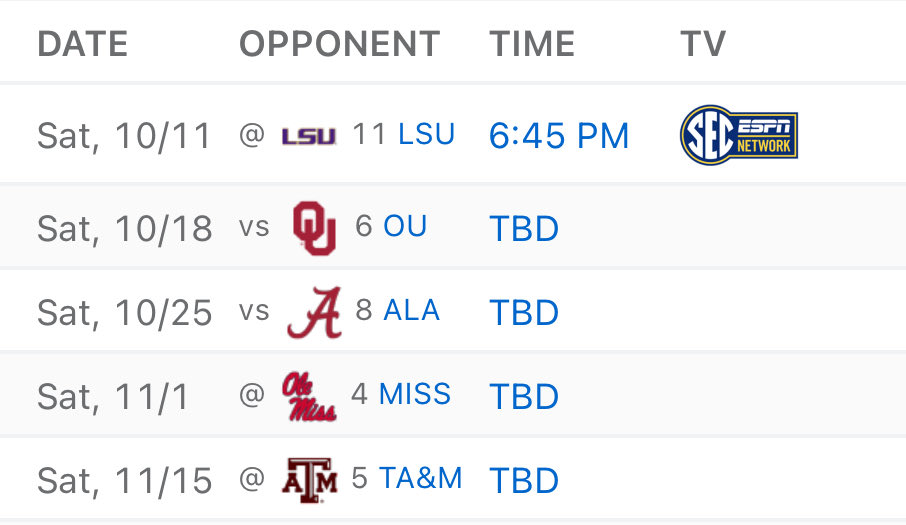Click the DATE column header
This screenshot has width=906, height=525.
tap(82, 44)
